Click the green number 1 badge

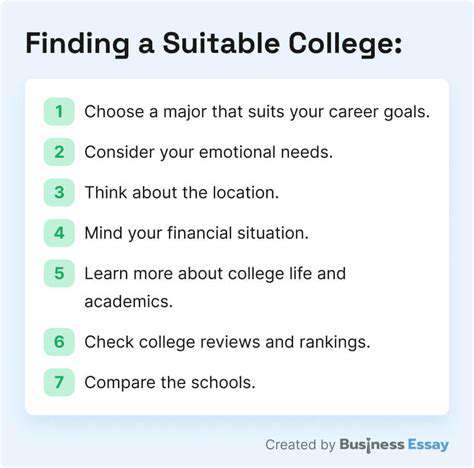pyautogui.click(x=59, y=112)
